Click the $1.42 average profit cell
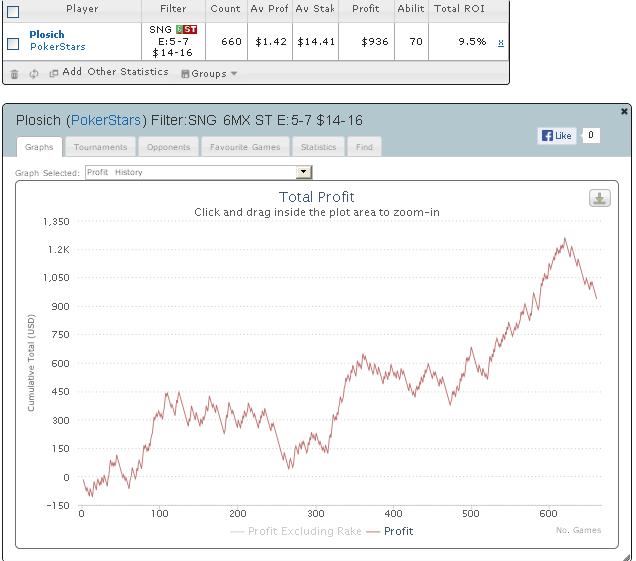The width and height of the screenshot is (636, 561). pos(271,42)
